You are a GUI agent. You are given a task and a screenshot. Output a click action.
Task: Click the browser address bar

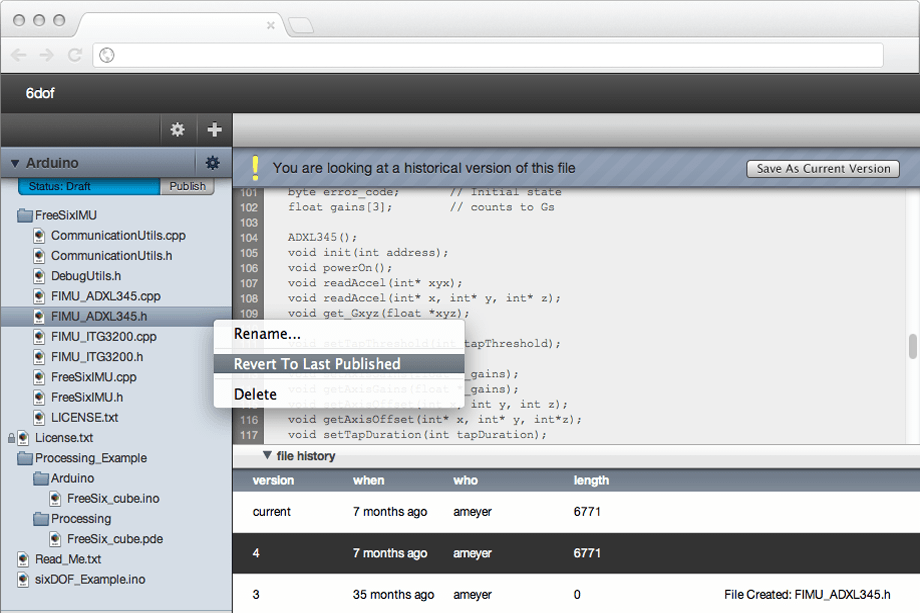[x=488, y=55]
